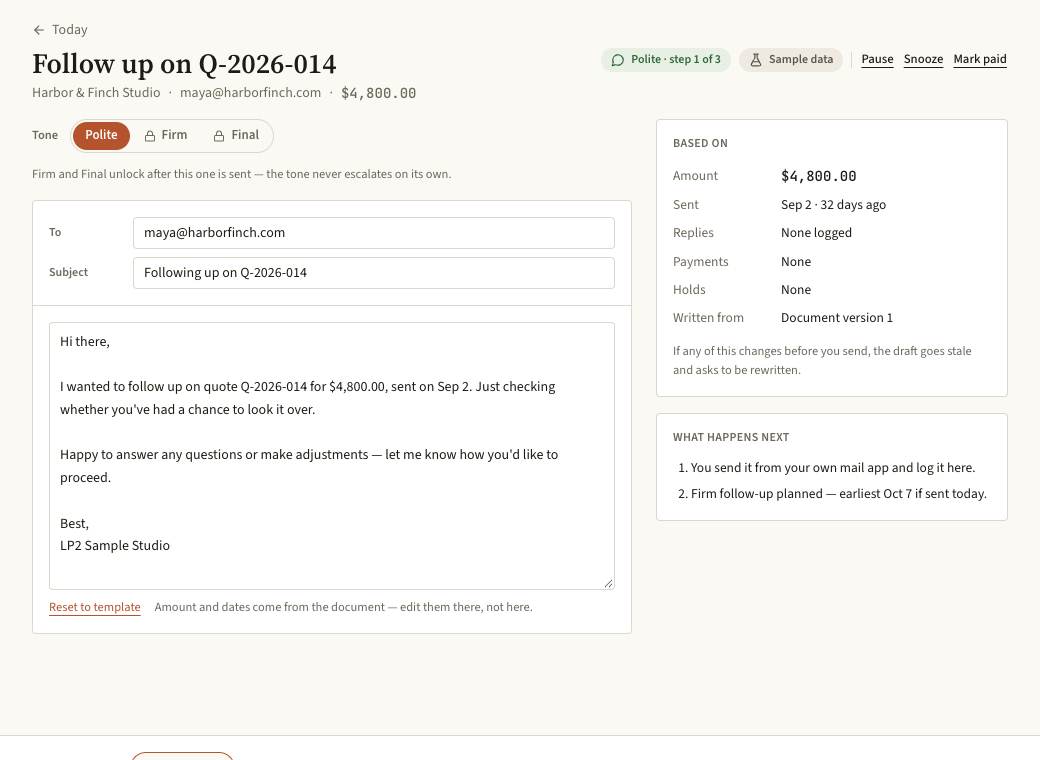
Task: Click the Amount value $4,800.00 in Based On
Action: 818,176
